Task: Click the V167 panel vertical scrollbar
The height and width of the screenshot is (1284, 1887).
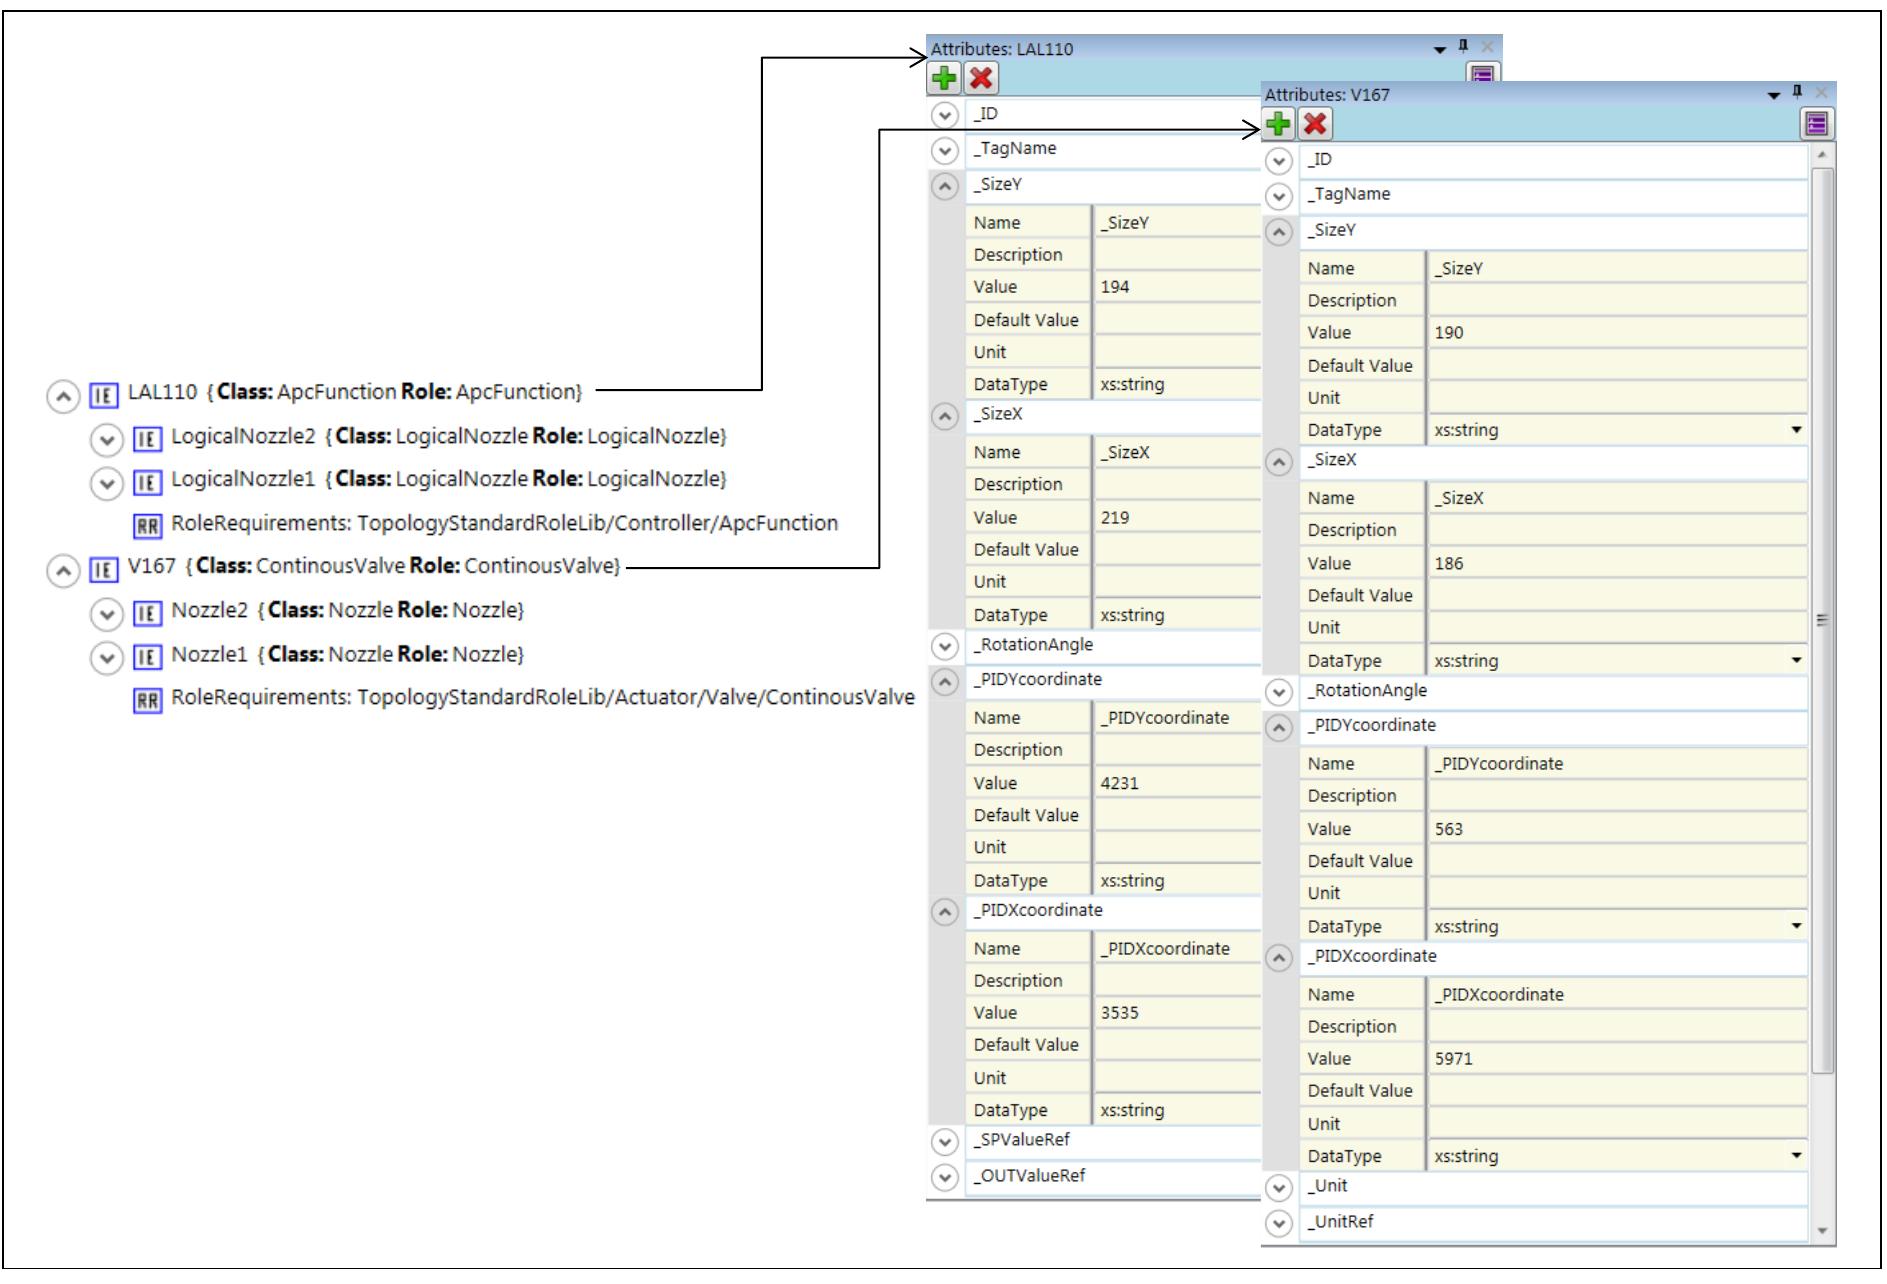Action: [1822, 620]
